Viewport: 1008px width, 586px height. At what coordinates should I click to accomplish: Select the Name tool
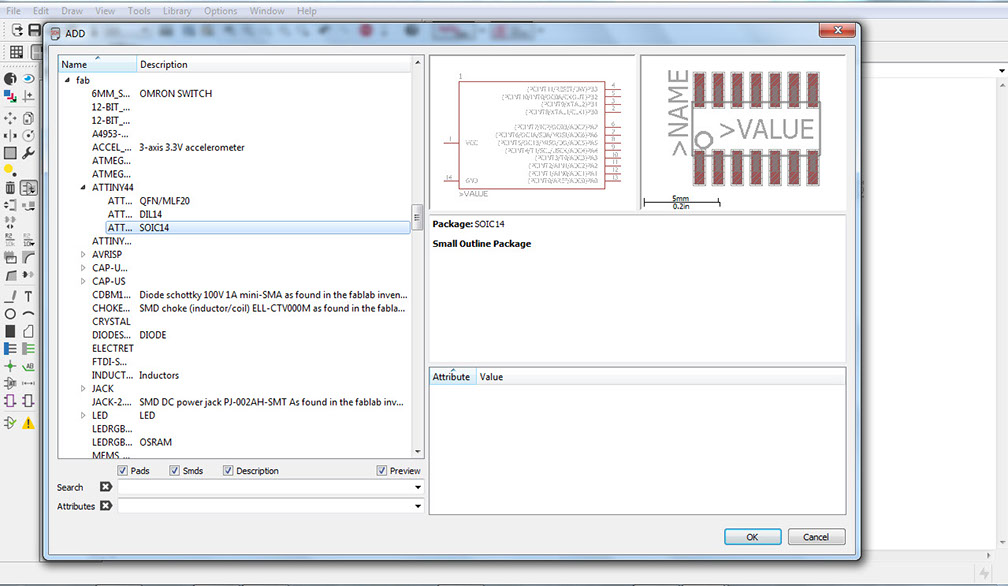point(10,240)
